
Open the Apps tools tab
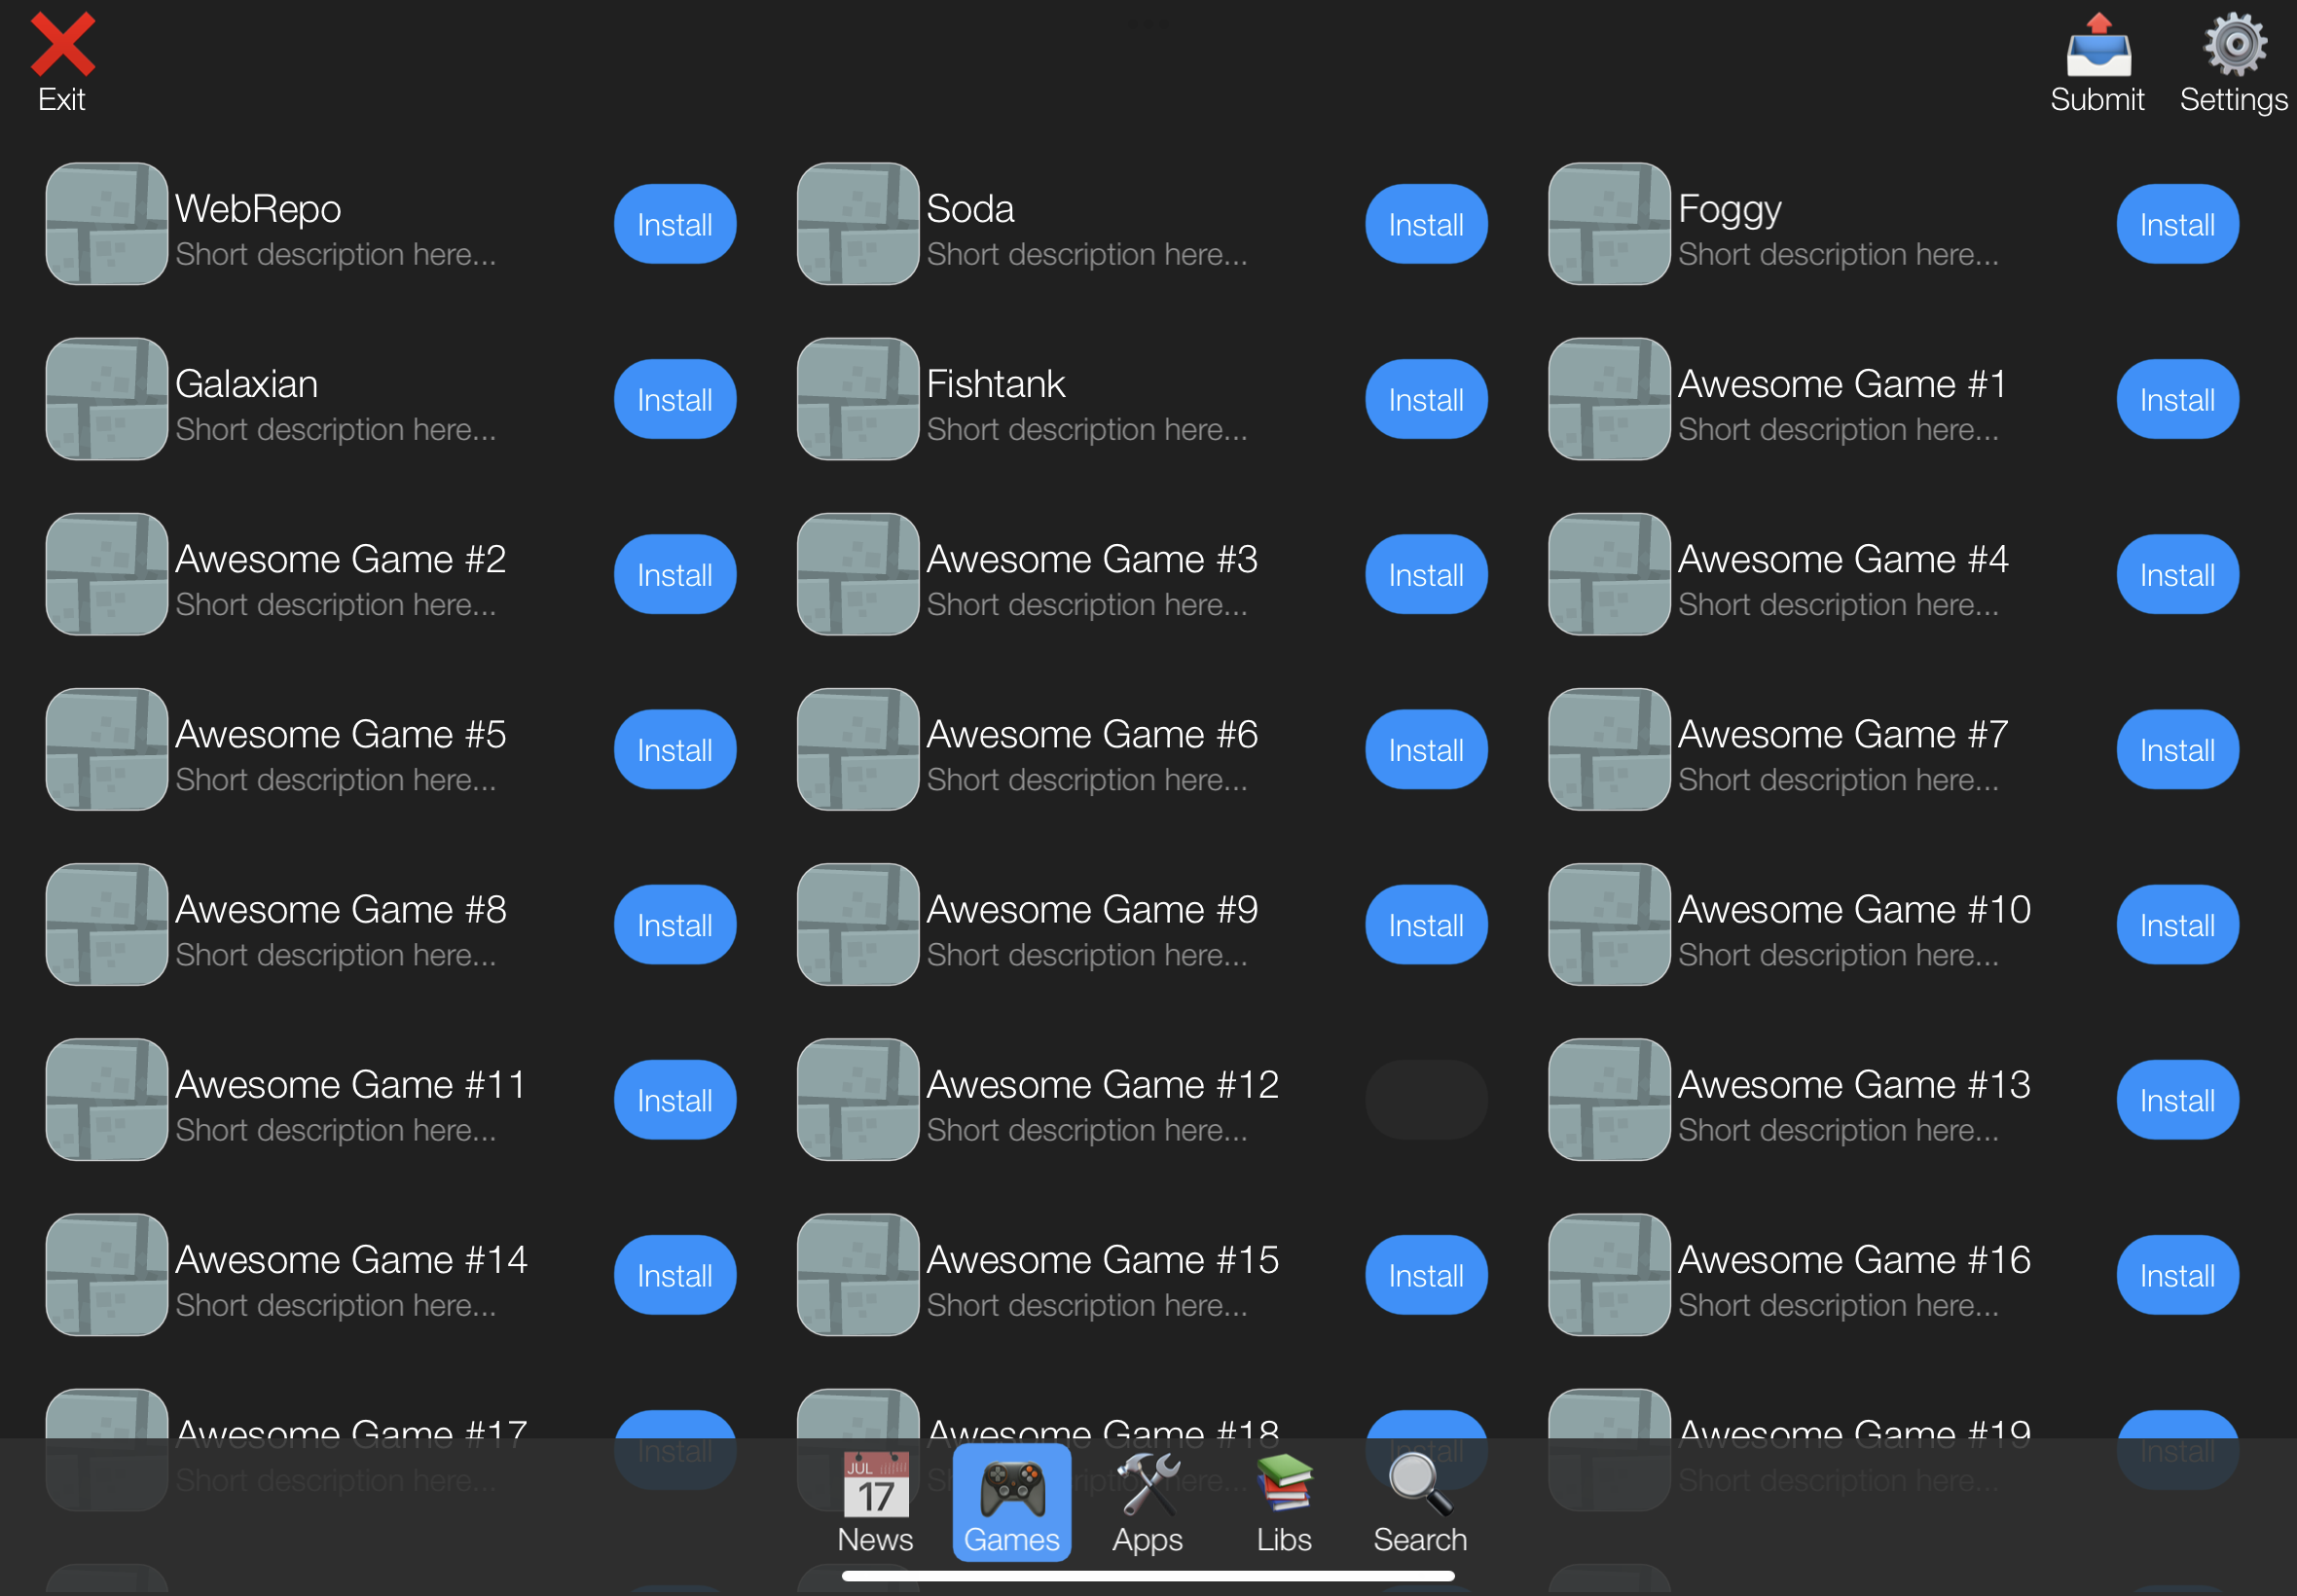point(1147,1502)
